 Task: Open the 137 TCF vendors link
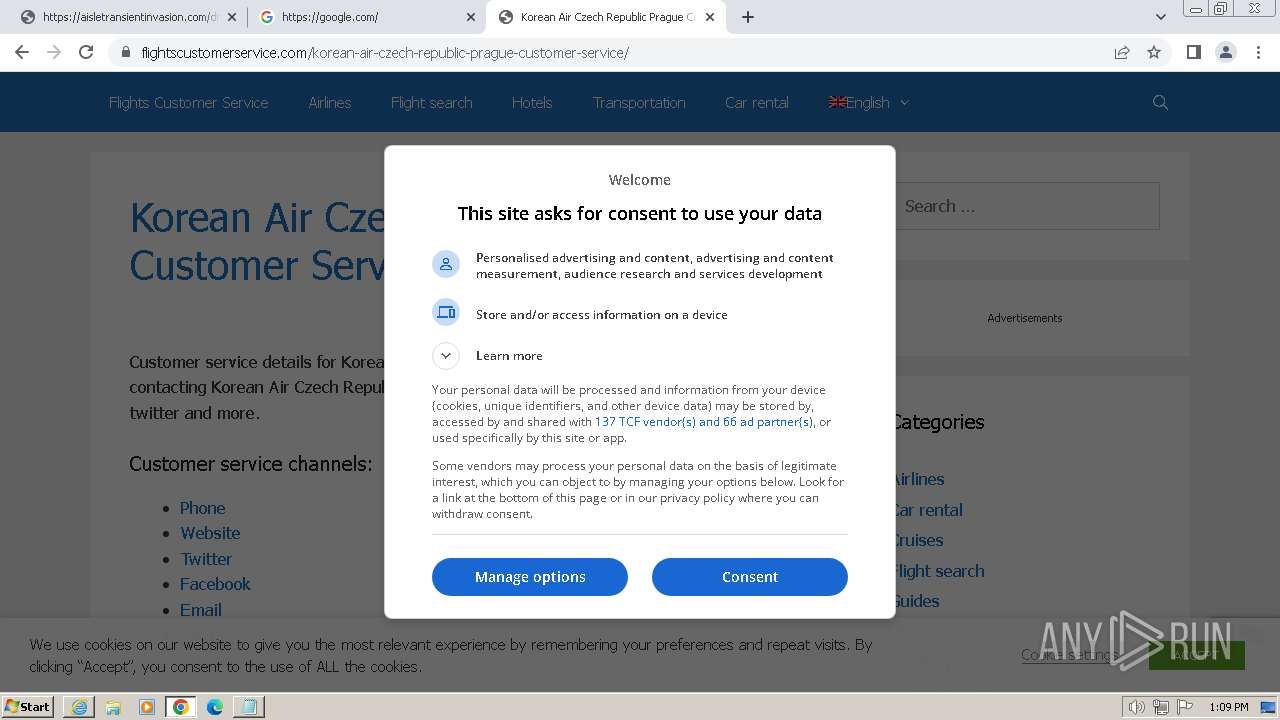click(704, 422)
